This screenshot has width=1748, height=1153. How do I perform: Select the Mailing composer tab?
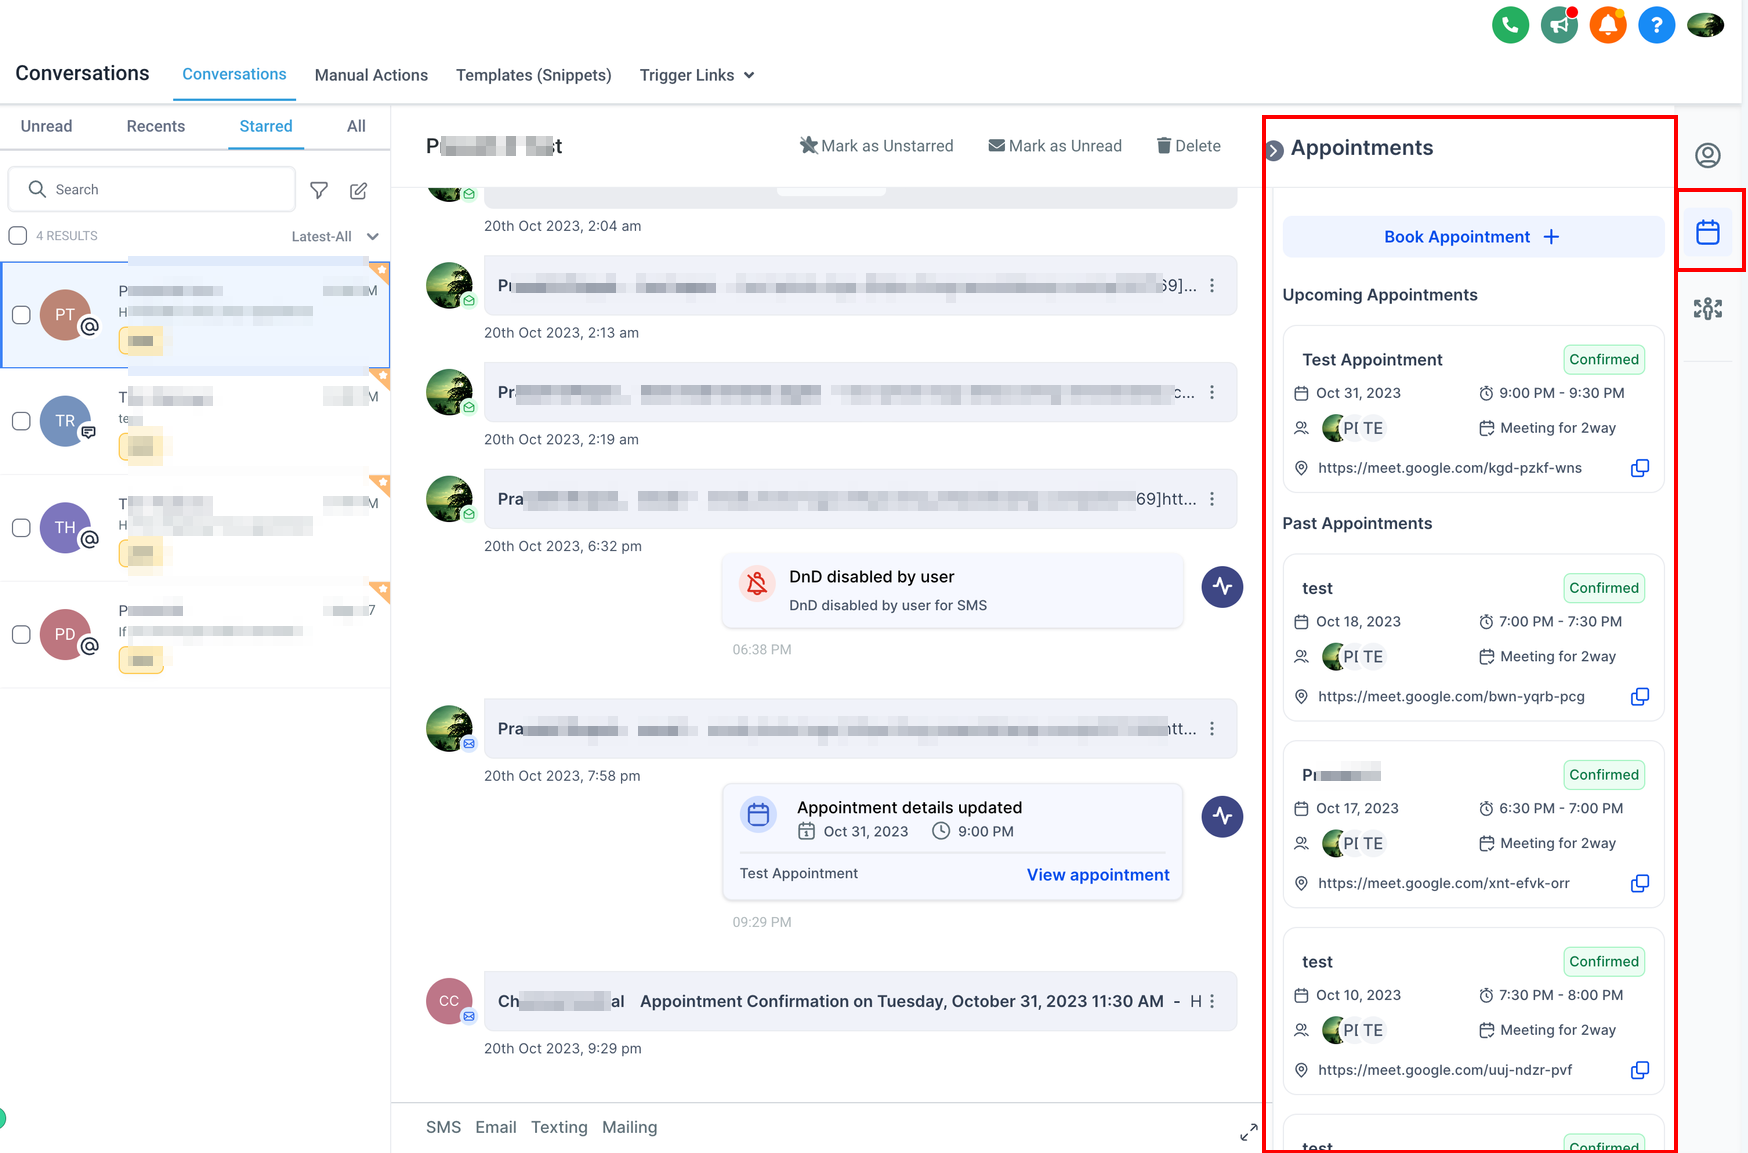[630, 1127]
